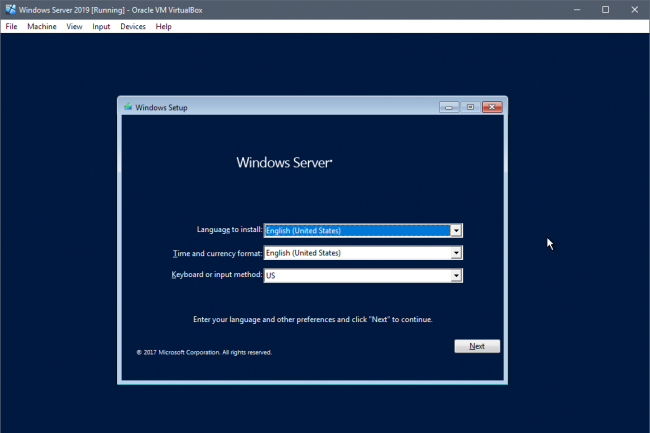Click the VirtualBox icon in the title bar

[x=10, y=10]
